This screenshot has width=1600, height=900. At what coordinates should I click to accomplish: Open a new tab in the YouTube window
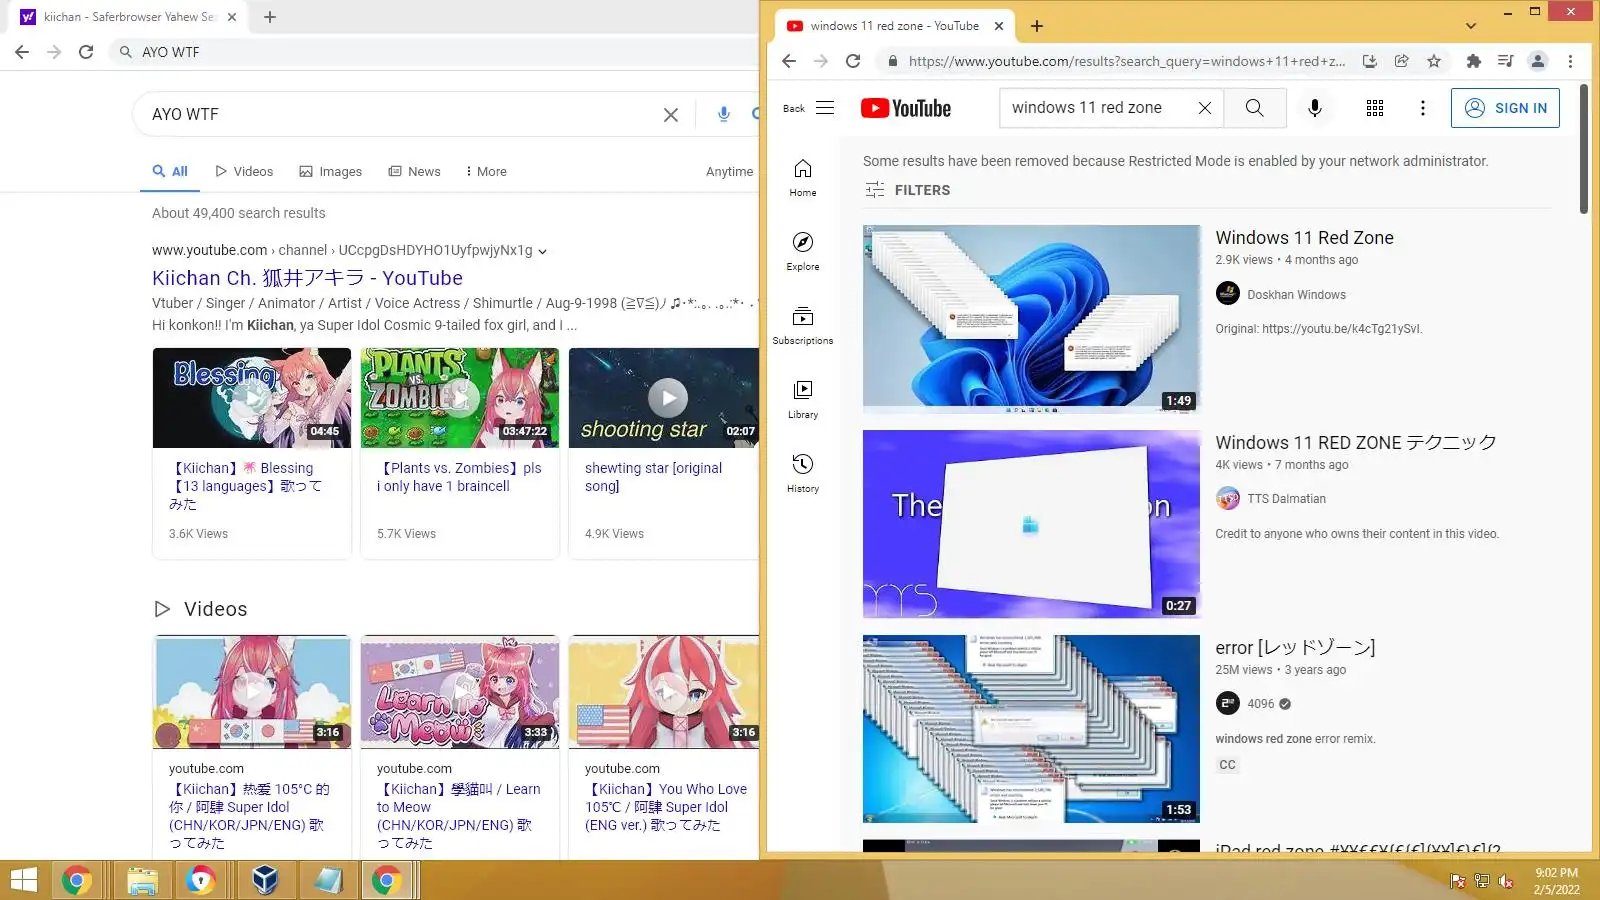pyautogui.click(x=1037, y=26)
